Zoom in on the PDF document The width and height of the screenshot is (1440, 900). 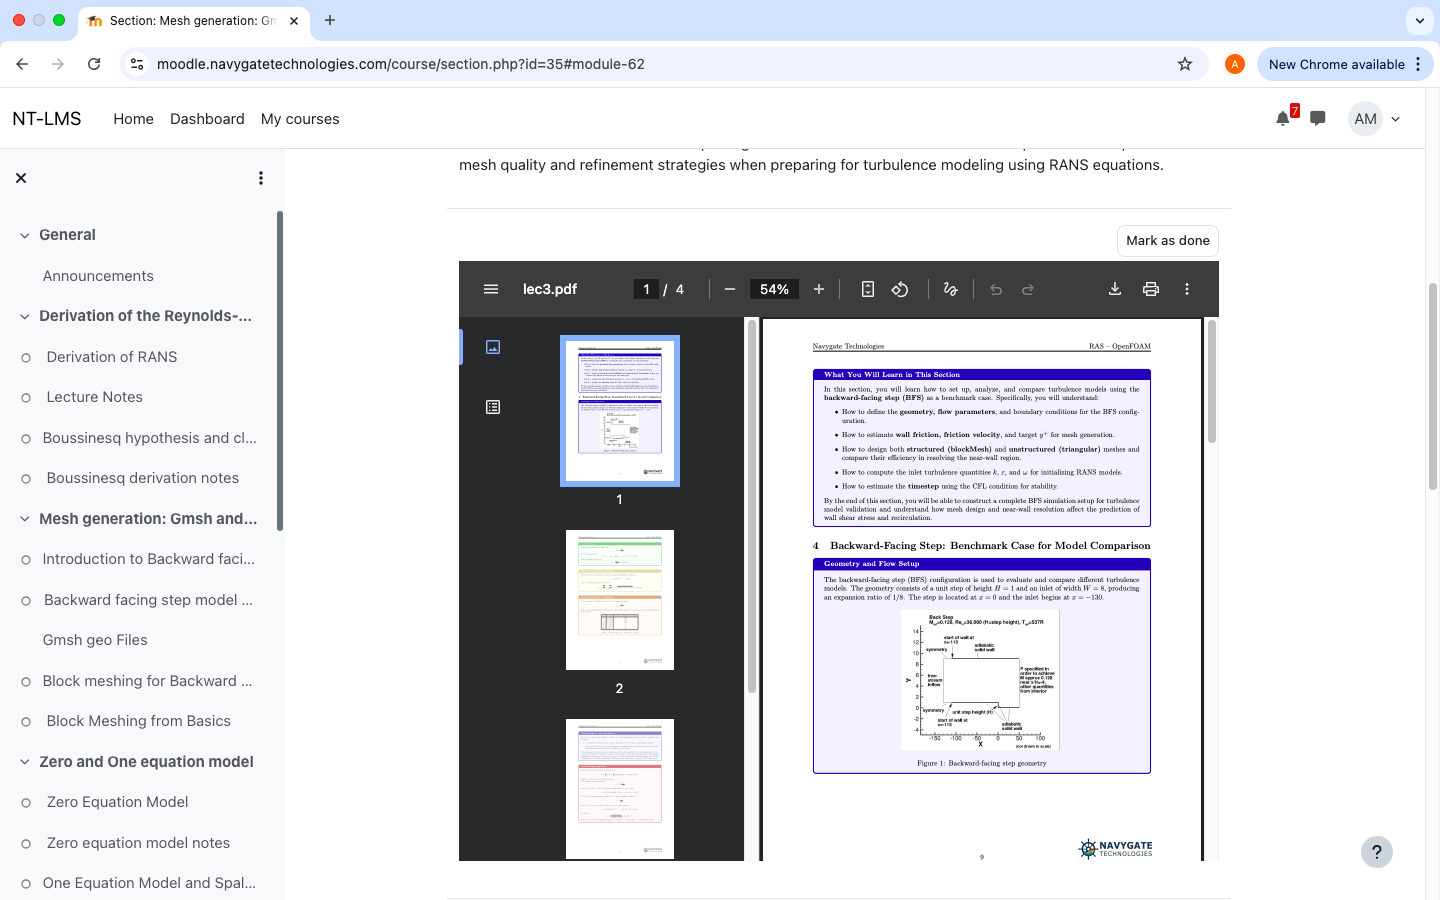[819, 289]
